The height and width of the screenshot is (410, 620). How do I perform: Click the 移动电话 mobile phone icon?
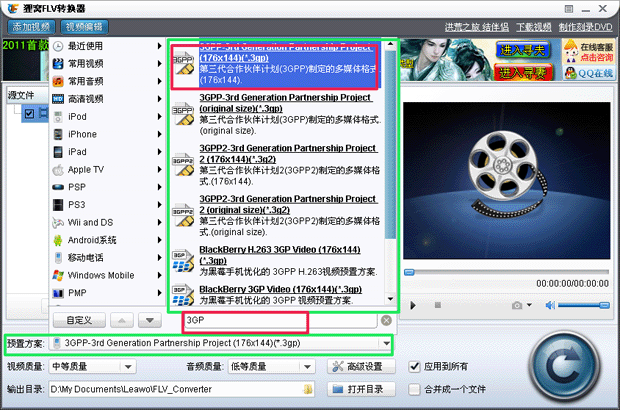coord(58,258)
